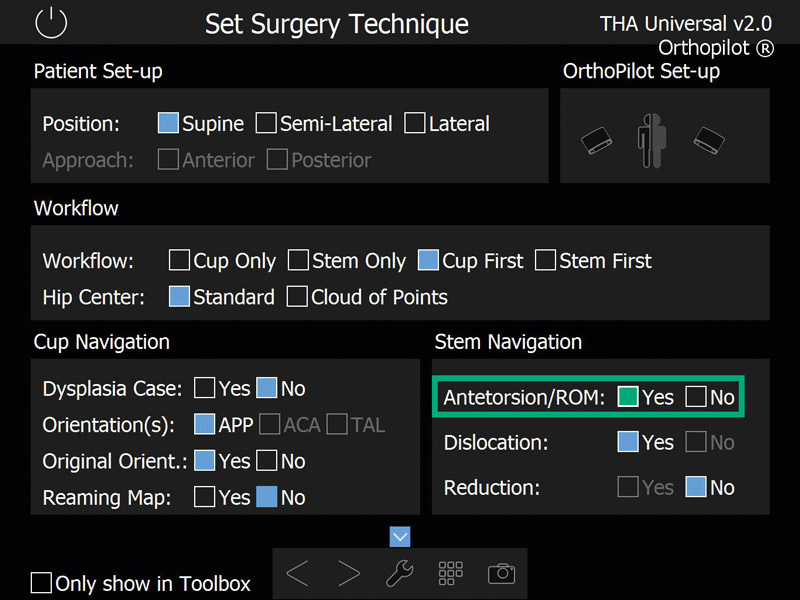Choose the Lateral position option
800x600 pixels.
415,123
